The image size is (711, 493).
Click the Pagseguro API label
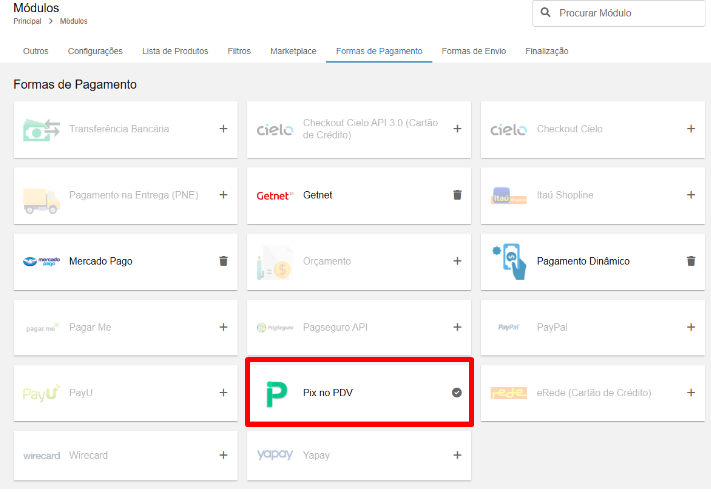(335, 327)
